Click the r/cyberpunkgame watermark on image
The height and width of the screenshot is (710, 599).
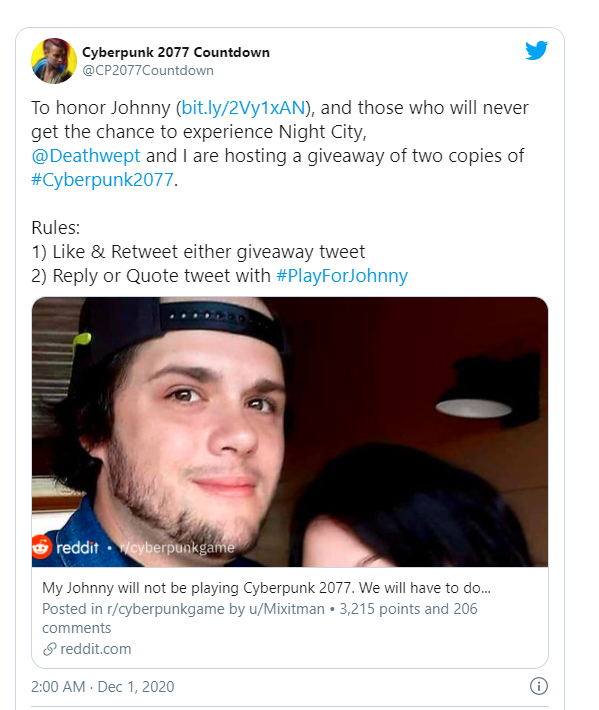click(177, 548)
